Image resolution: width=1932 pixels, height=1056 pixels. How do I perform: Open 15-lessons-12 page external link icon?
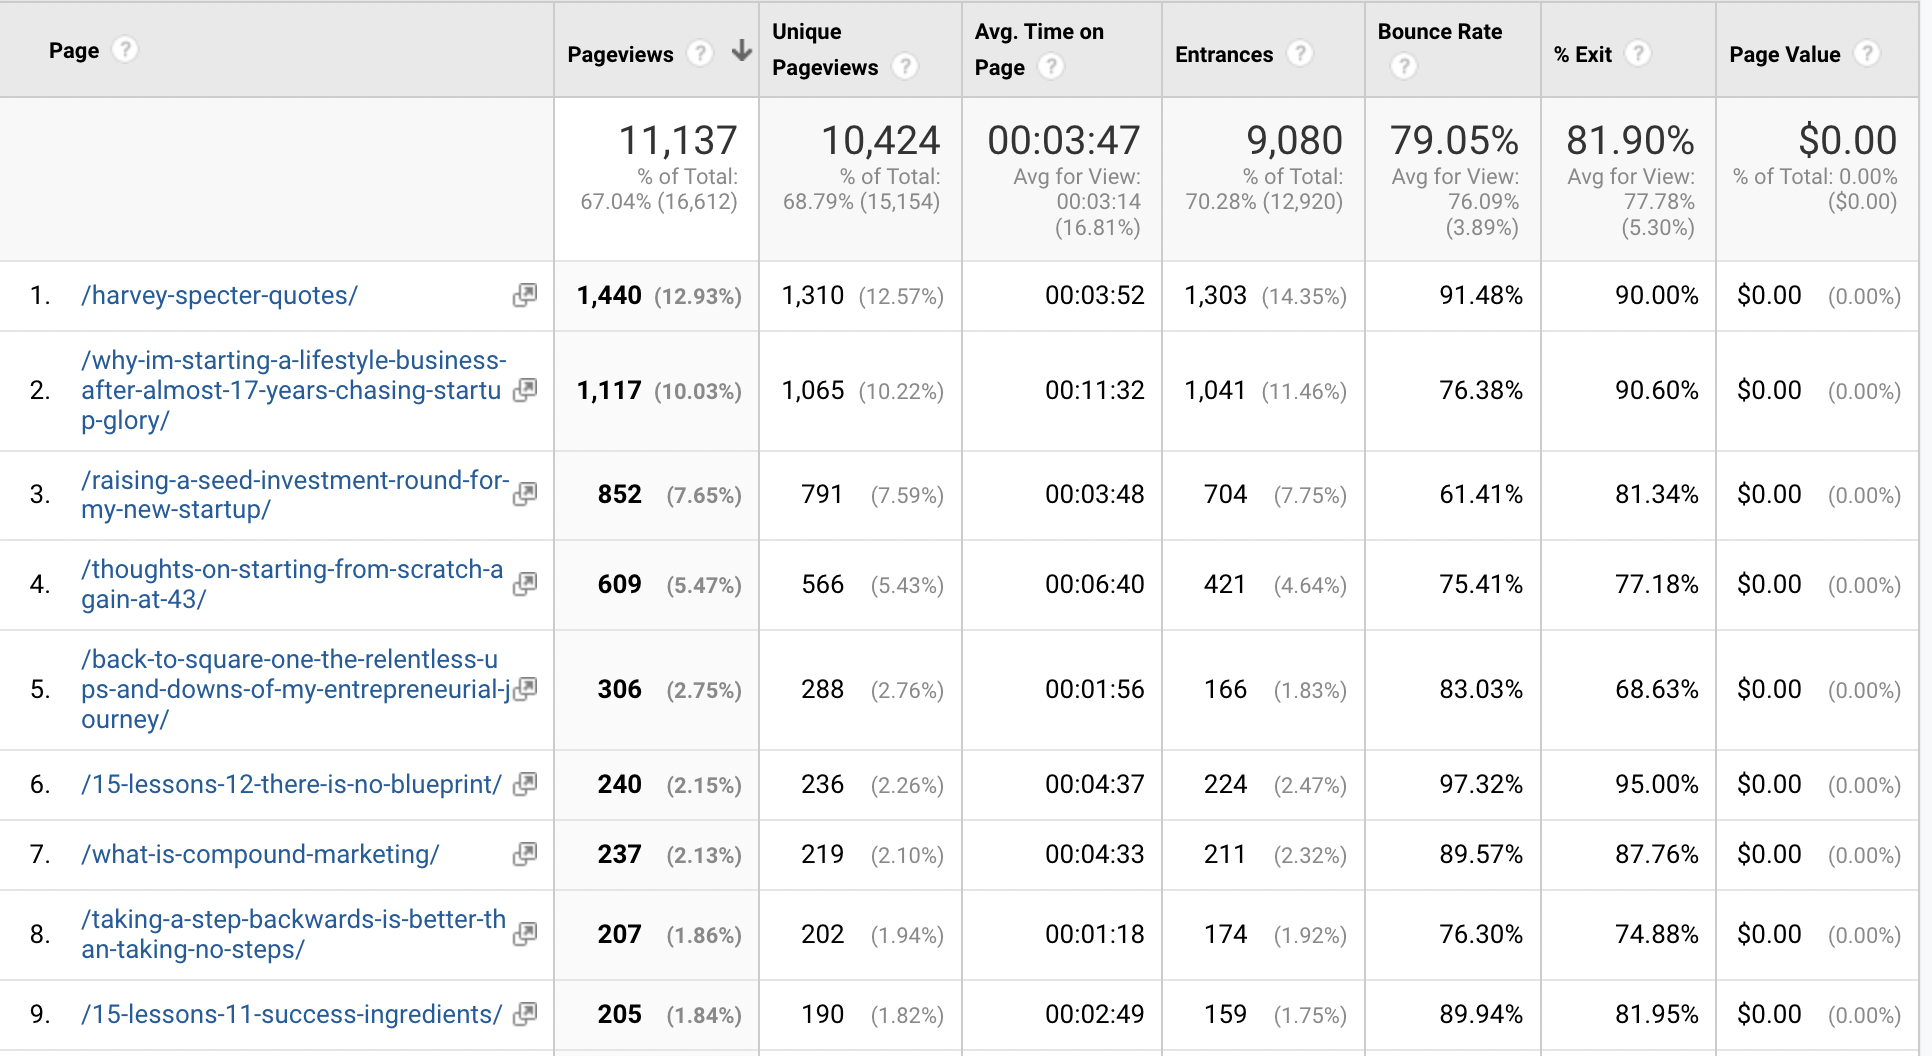[x=525, y=784]
